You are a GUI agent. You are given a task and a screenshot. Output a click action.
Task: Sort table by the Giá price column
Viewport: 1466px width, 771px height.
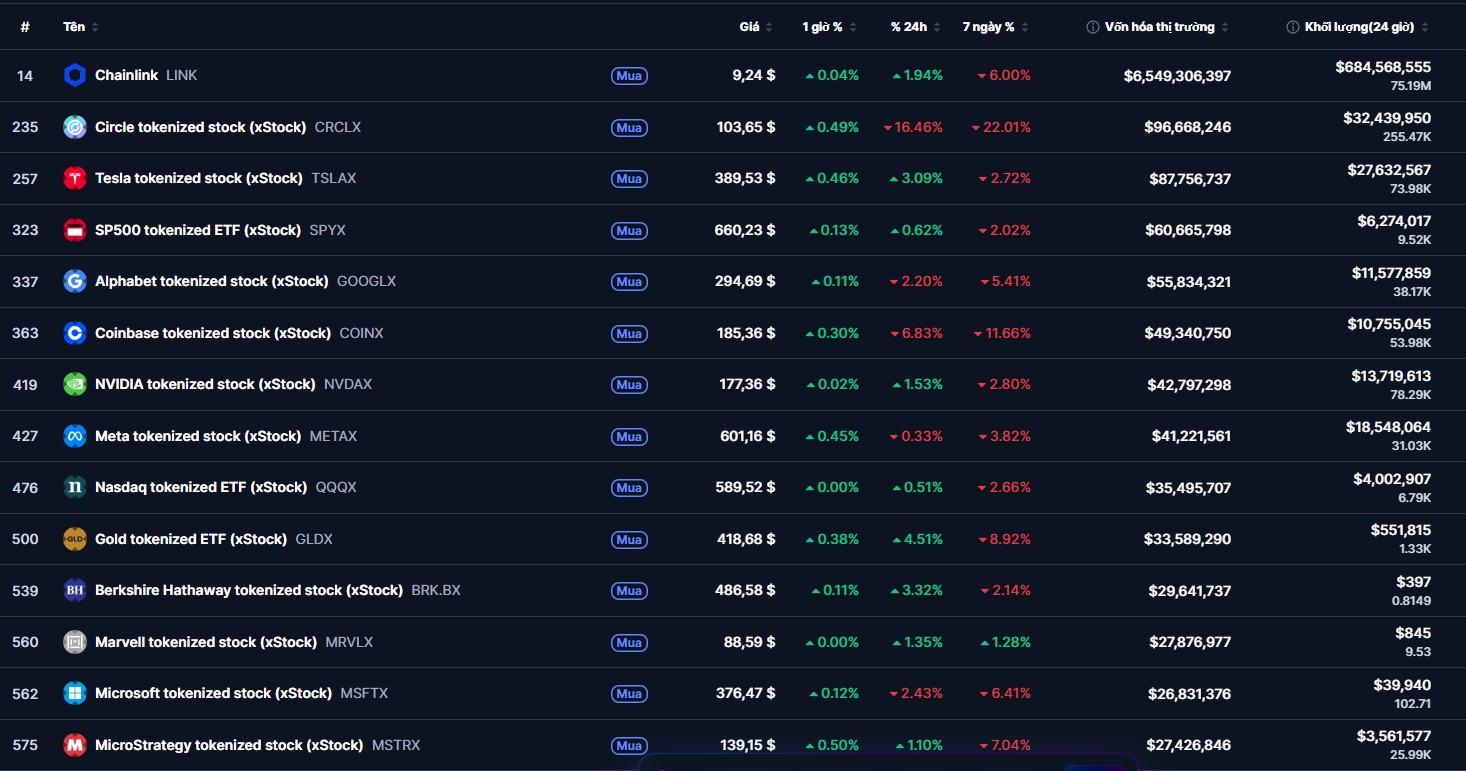pyautogui.click(x=756, y=27)
